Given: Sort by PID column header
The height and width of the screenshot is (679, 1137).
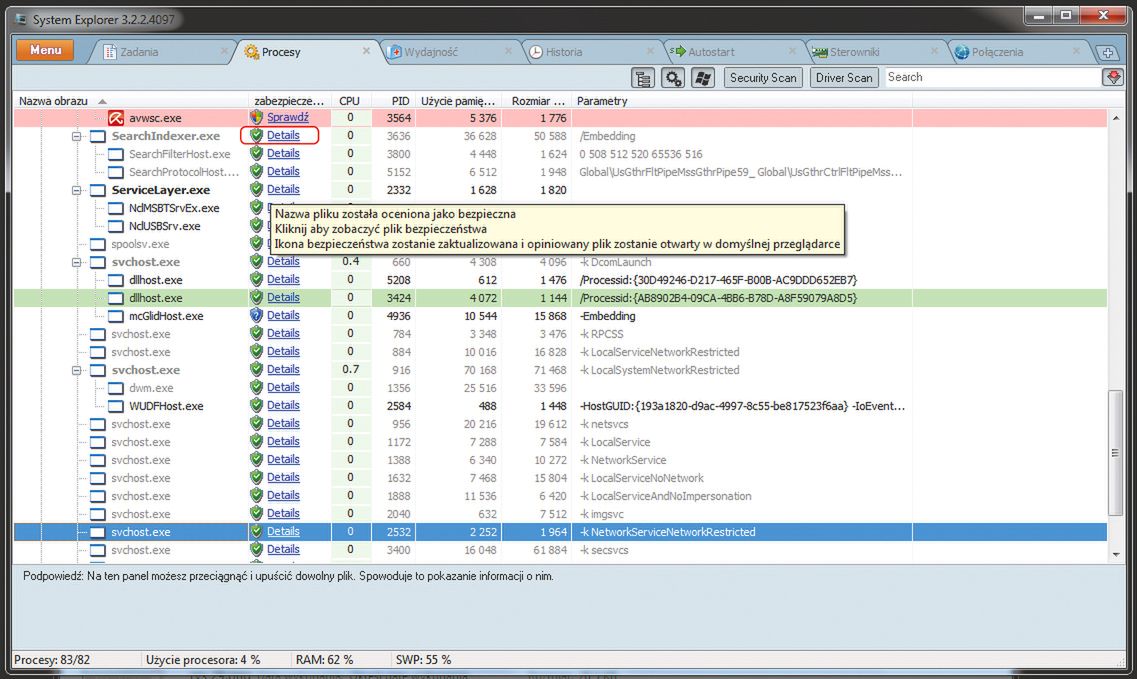Looking at the screenshot, I should [x=400, y=101].
